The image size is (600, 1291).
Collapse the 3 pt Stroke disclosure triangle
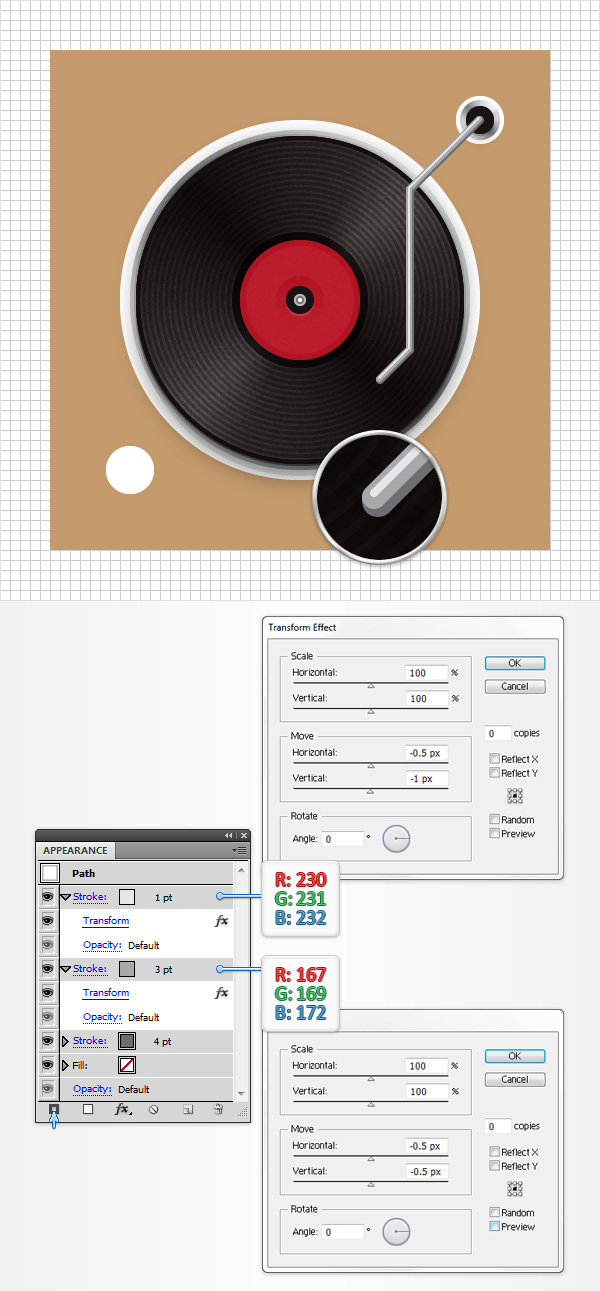(x=66, y=970)
